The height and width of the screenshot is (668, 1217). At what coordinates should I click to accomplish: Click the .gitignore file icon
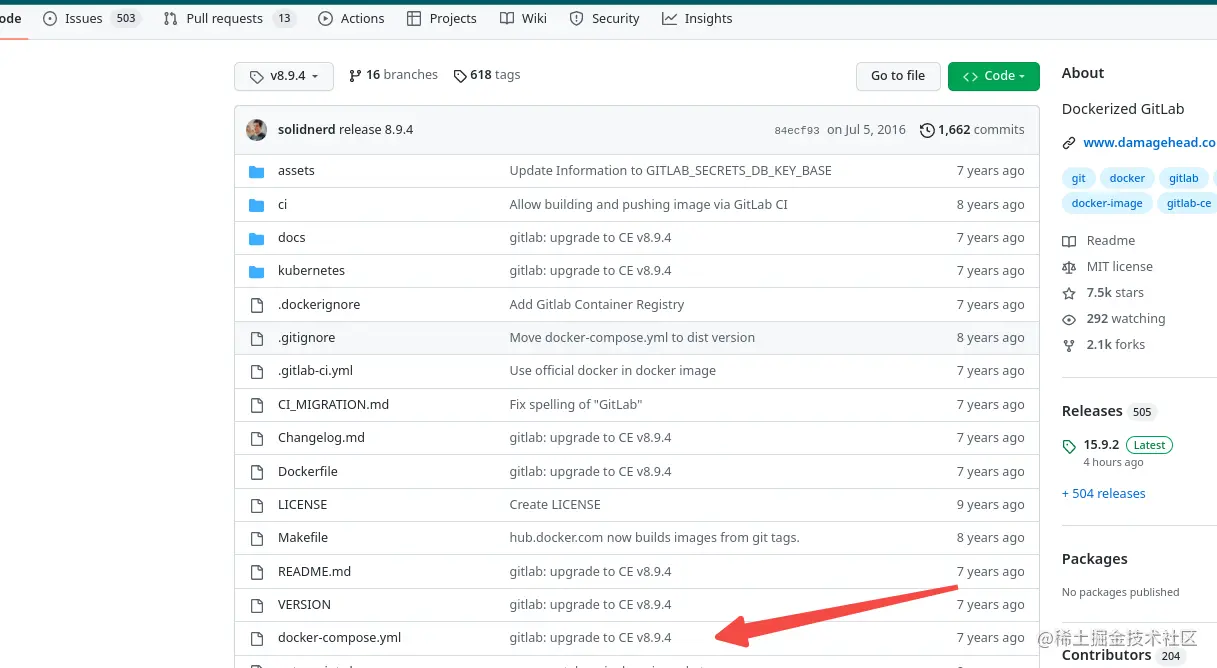click(x=257, y=338)
